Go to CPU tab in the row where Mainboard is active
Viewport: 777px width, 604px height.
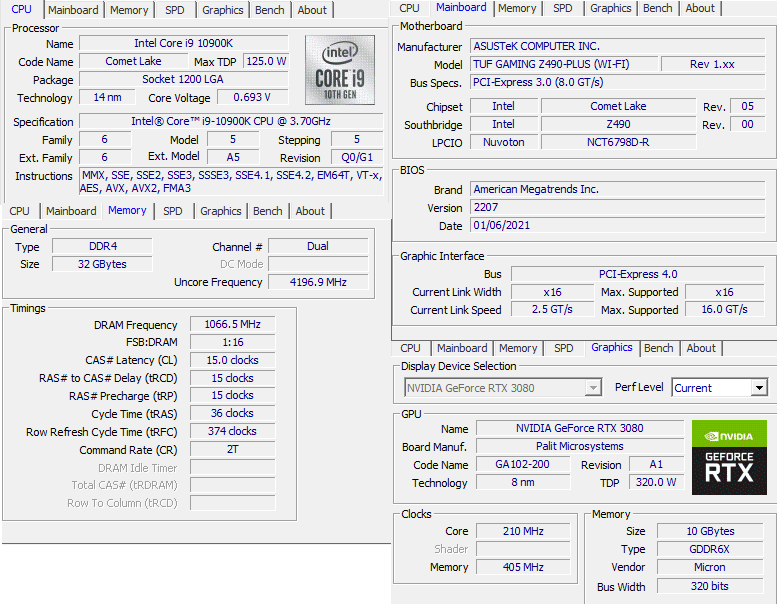point(409,8)
